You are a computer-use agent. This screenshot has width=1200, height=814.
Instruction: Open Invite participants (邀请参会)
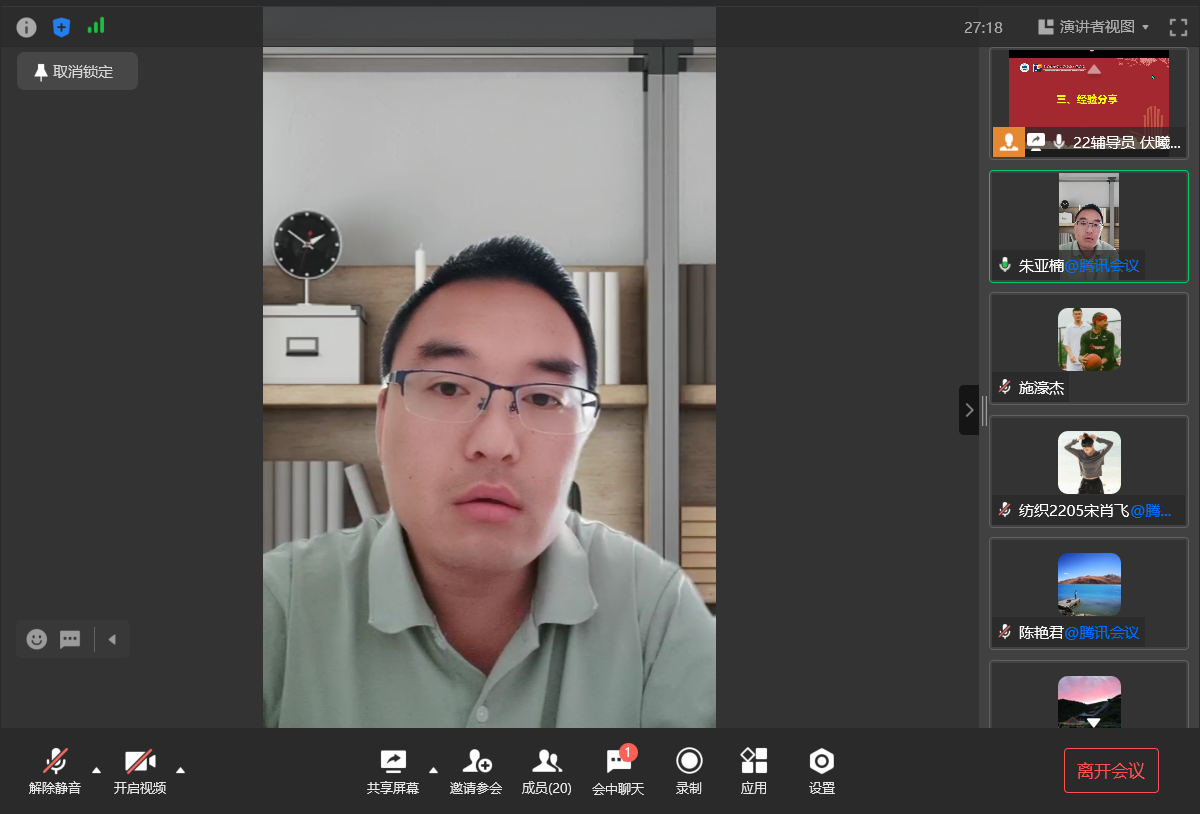pos(476,770)
